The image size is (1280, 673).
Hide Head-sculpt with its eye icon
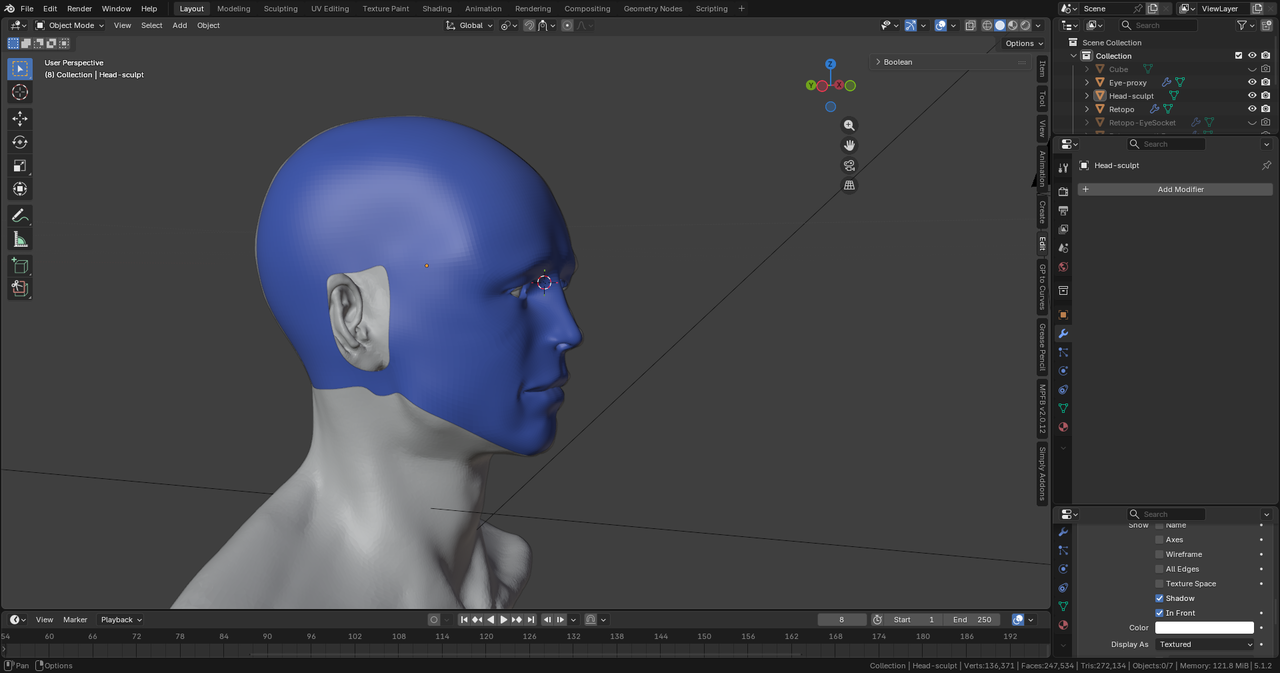(x=1252, y=96)
